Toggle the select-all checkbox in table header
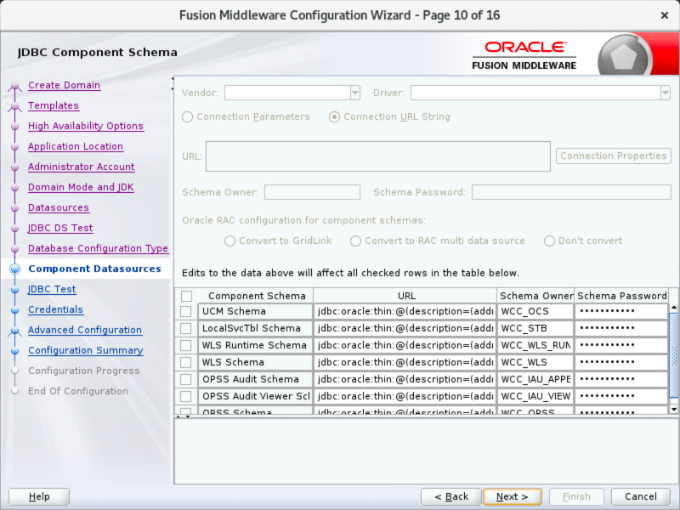680x510 pixels. coord(186,296)
